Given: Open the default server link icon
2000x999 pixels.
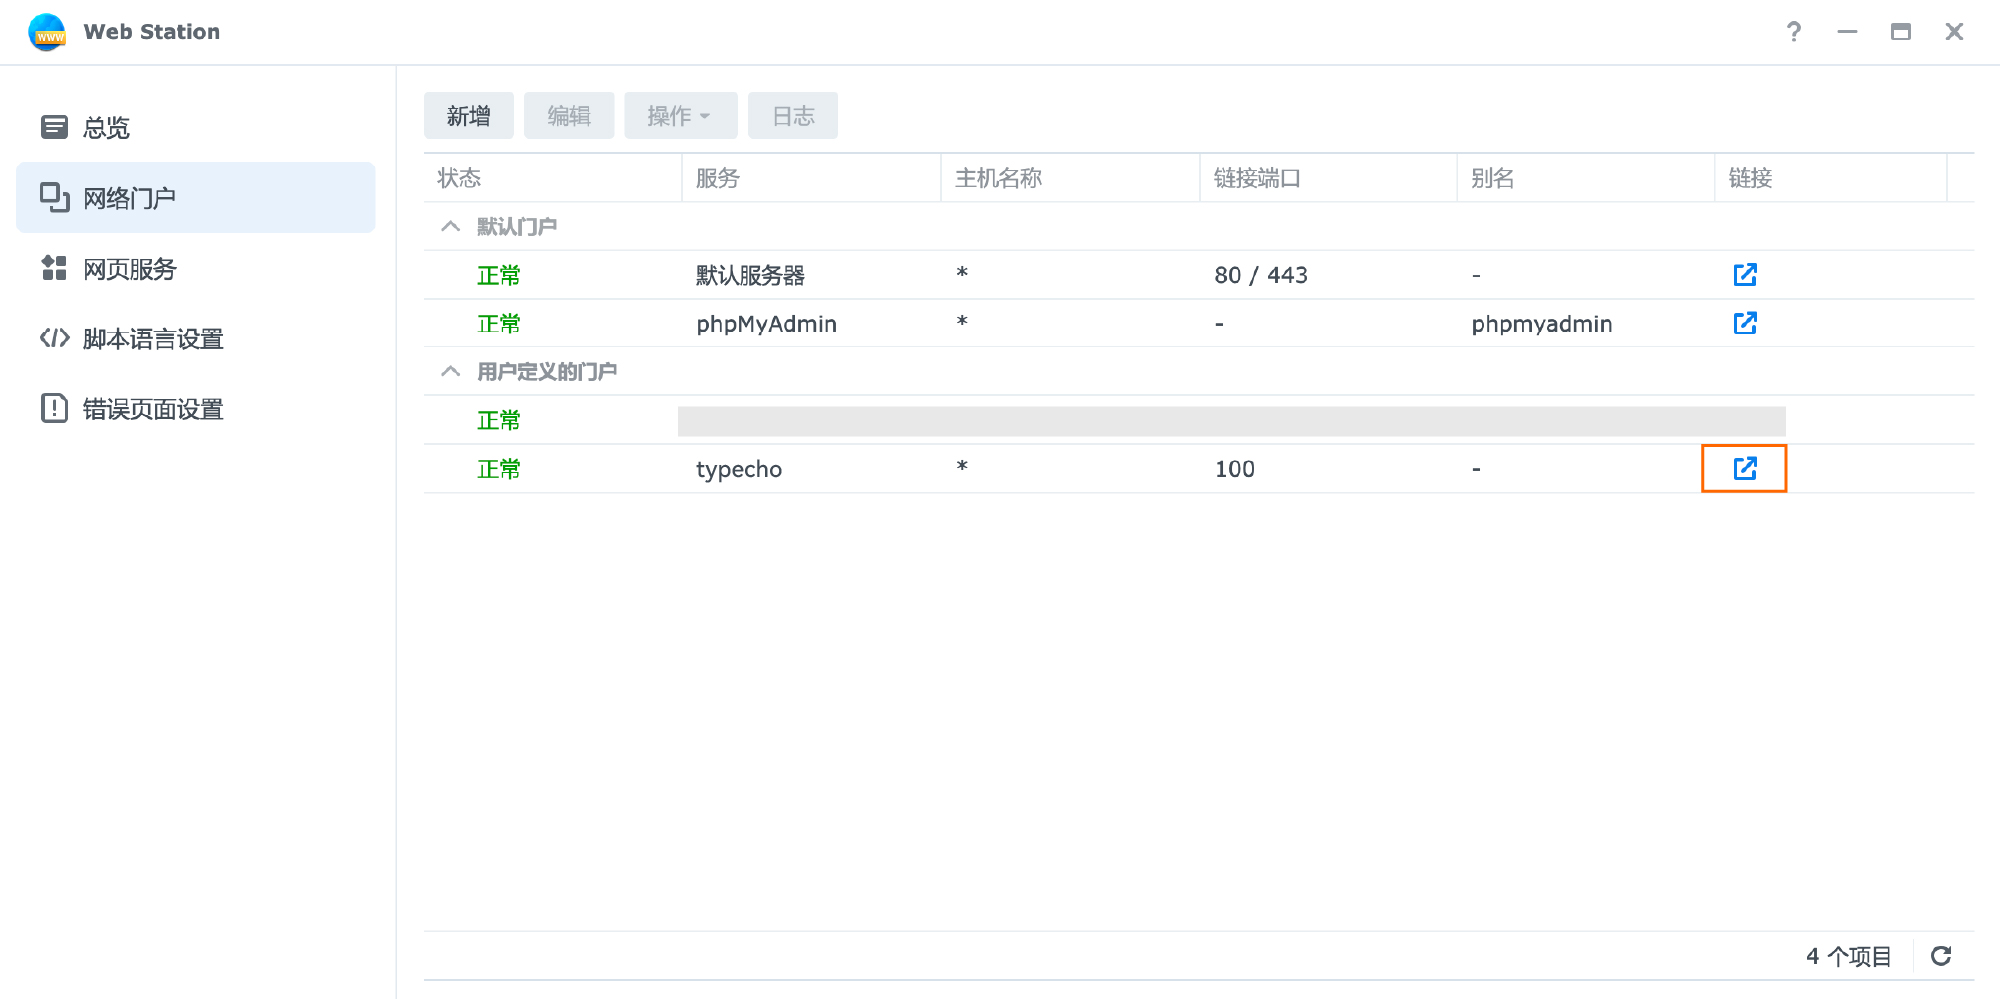Looking at the screenshot, I should [1744, 274].
